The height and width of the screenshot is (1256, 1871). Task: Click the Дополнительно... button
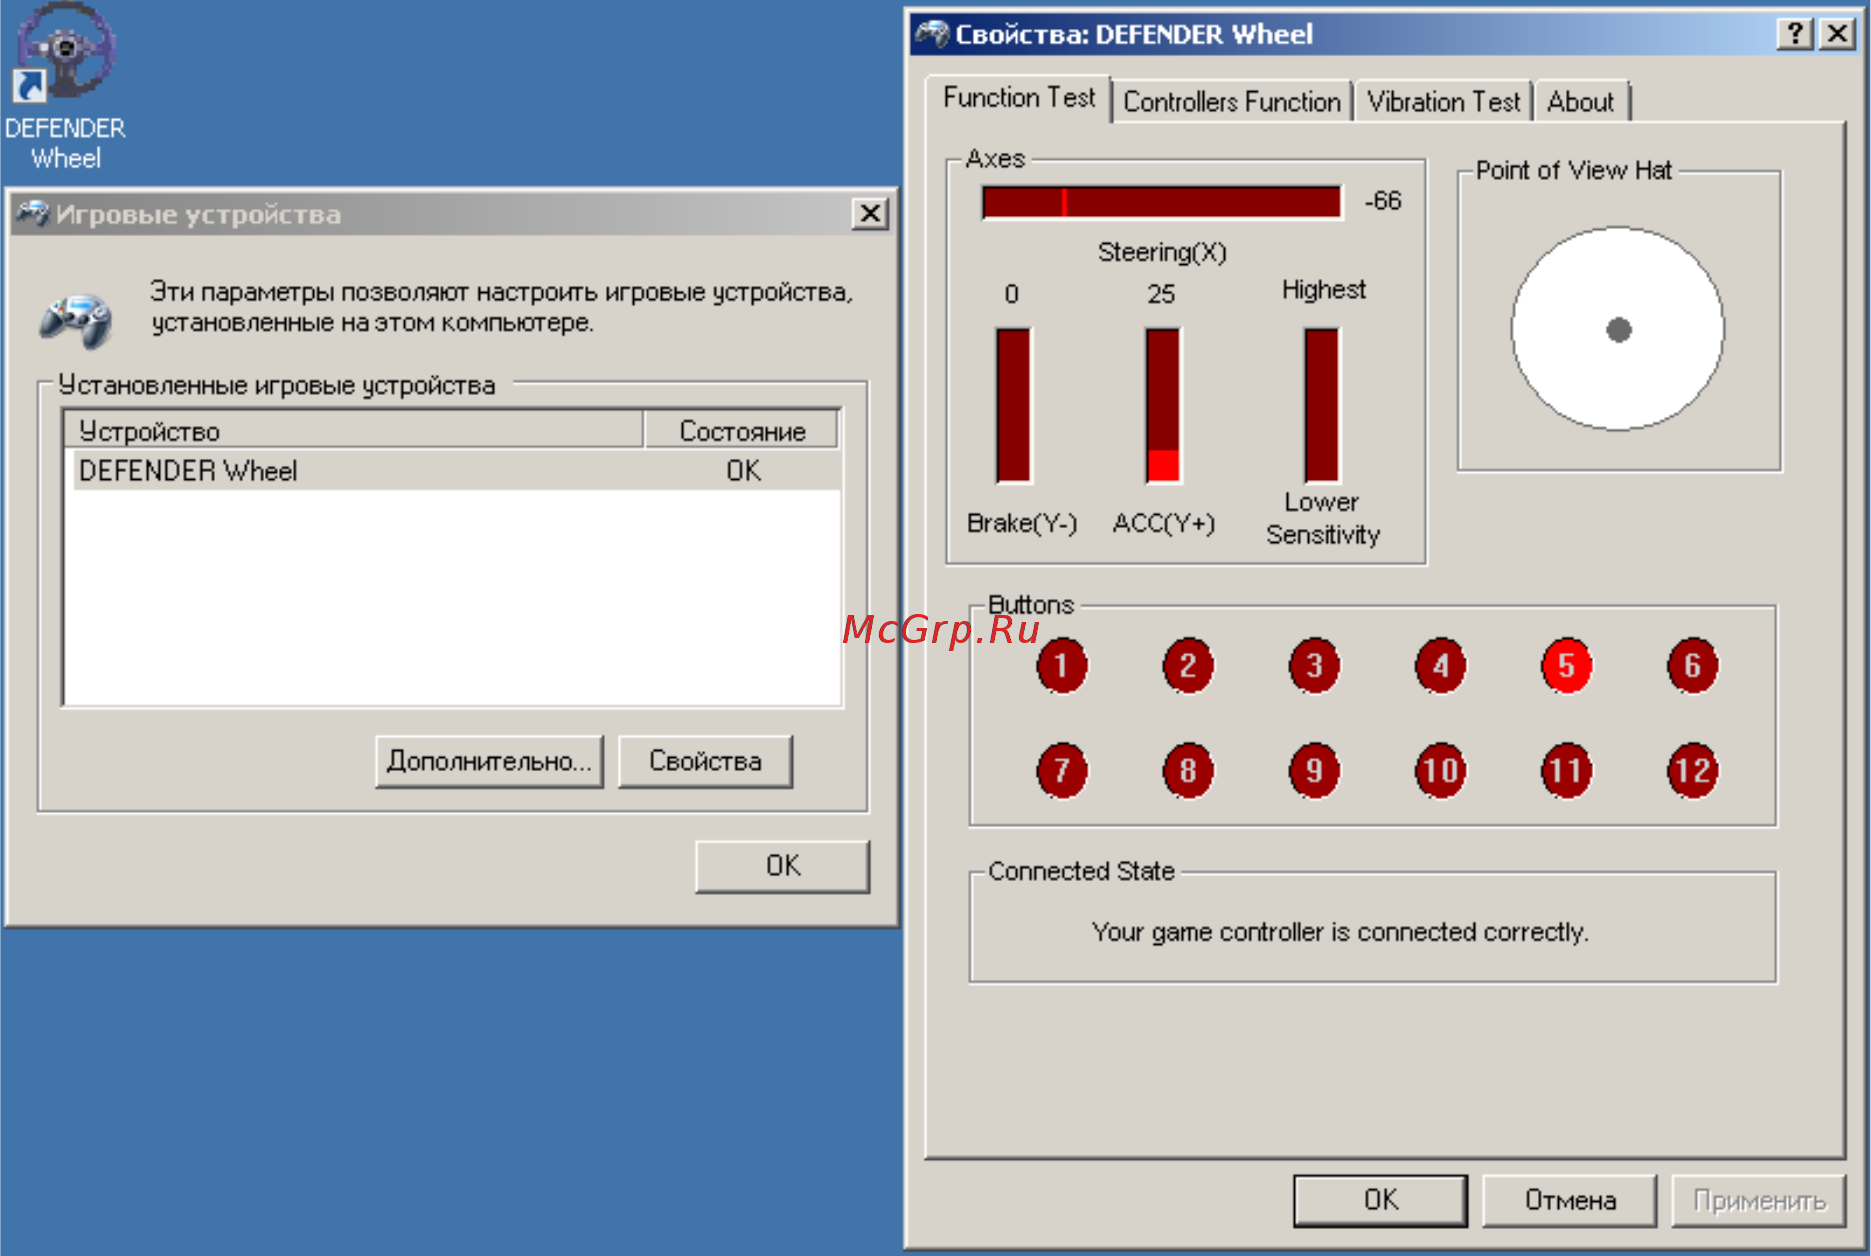pyautogui.click(x=489, y=762)
